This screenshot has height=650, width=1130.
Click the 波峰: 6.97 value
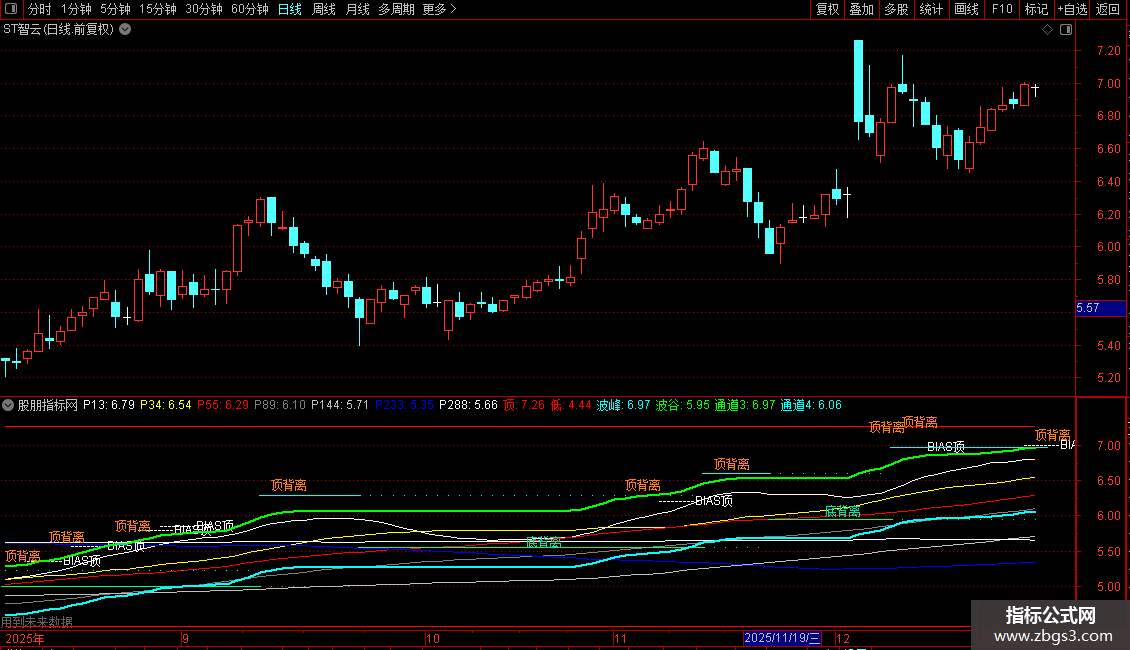[x=623, y=405]
